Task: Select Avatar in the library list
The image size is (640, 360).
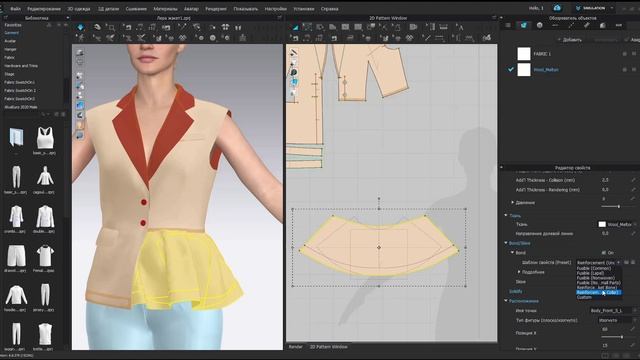Action: [10, 41]
